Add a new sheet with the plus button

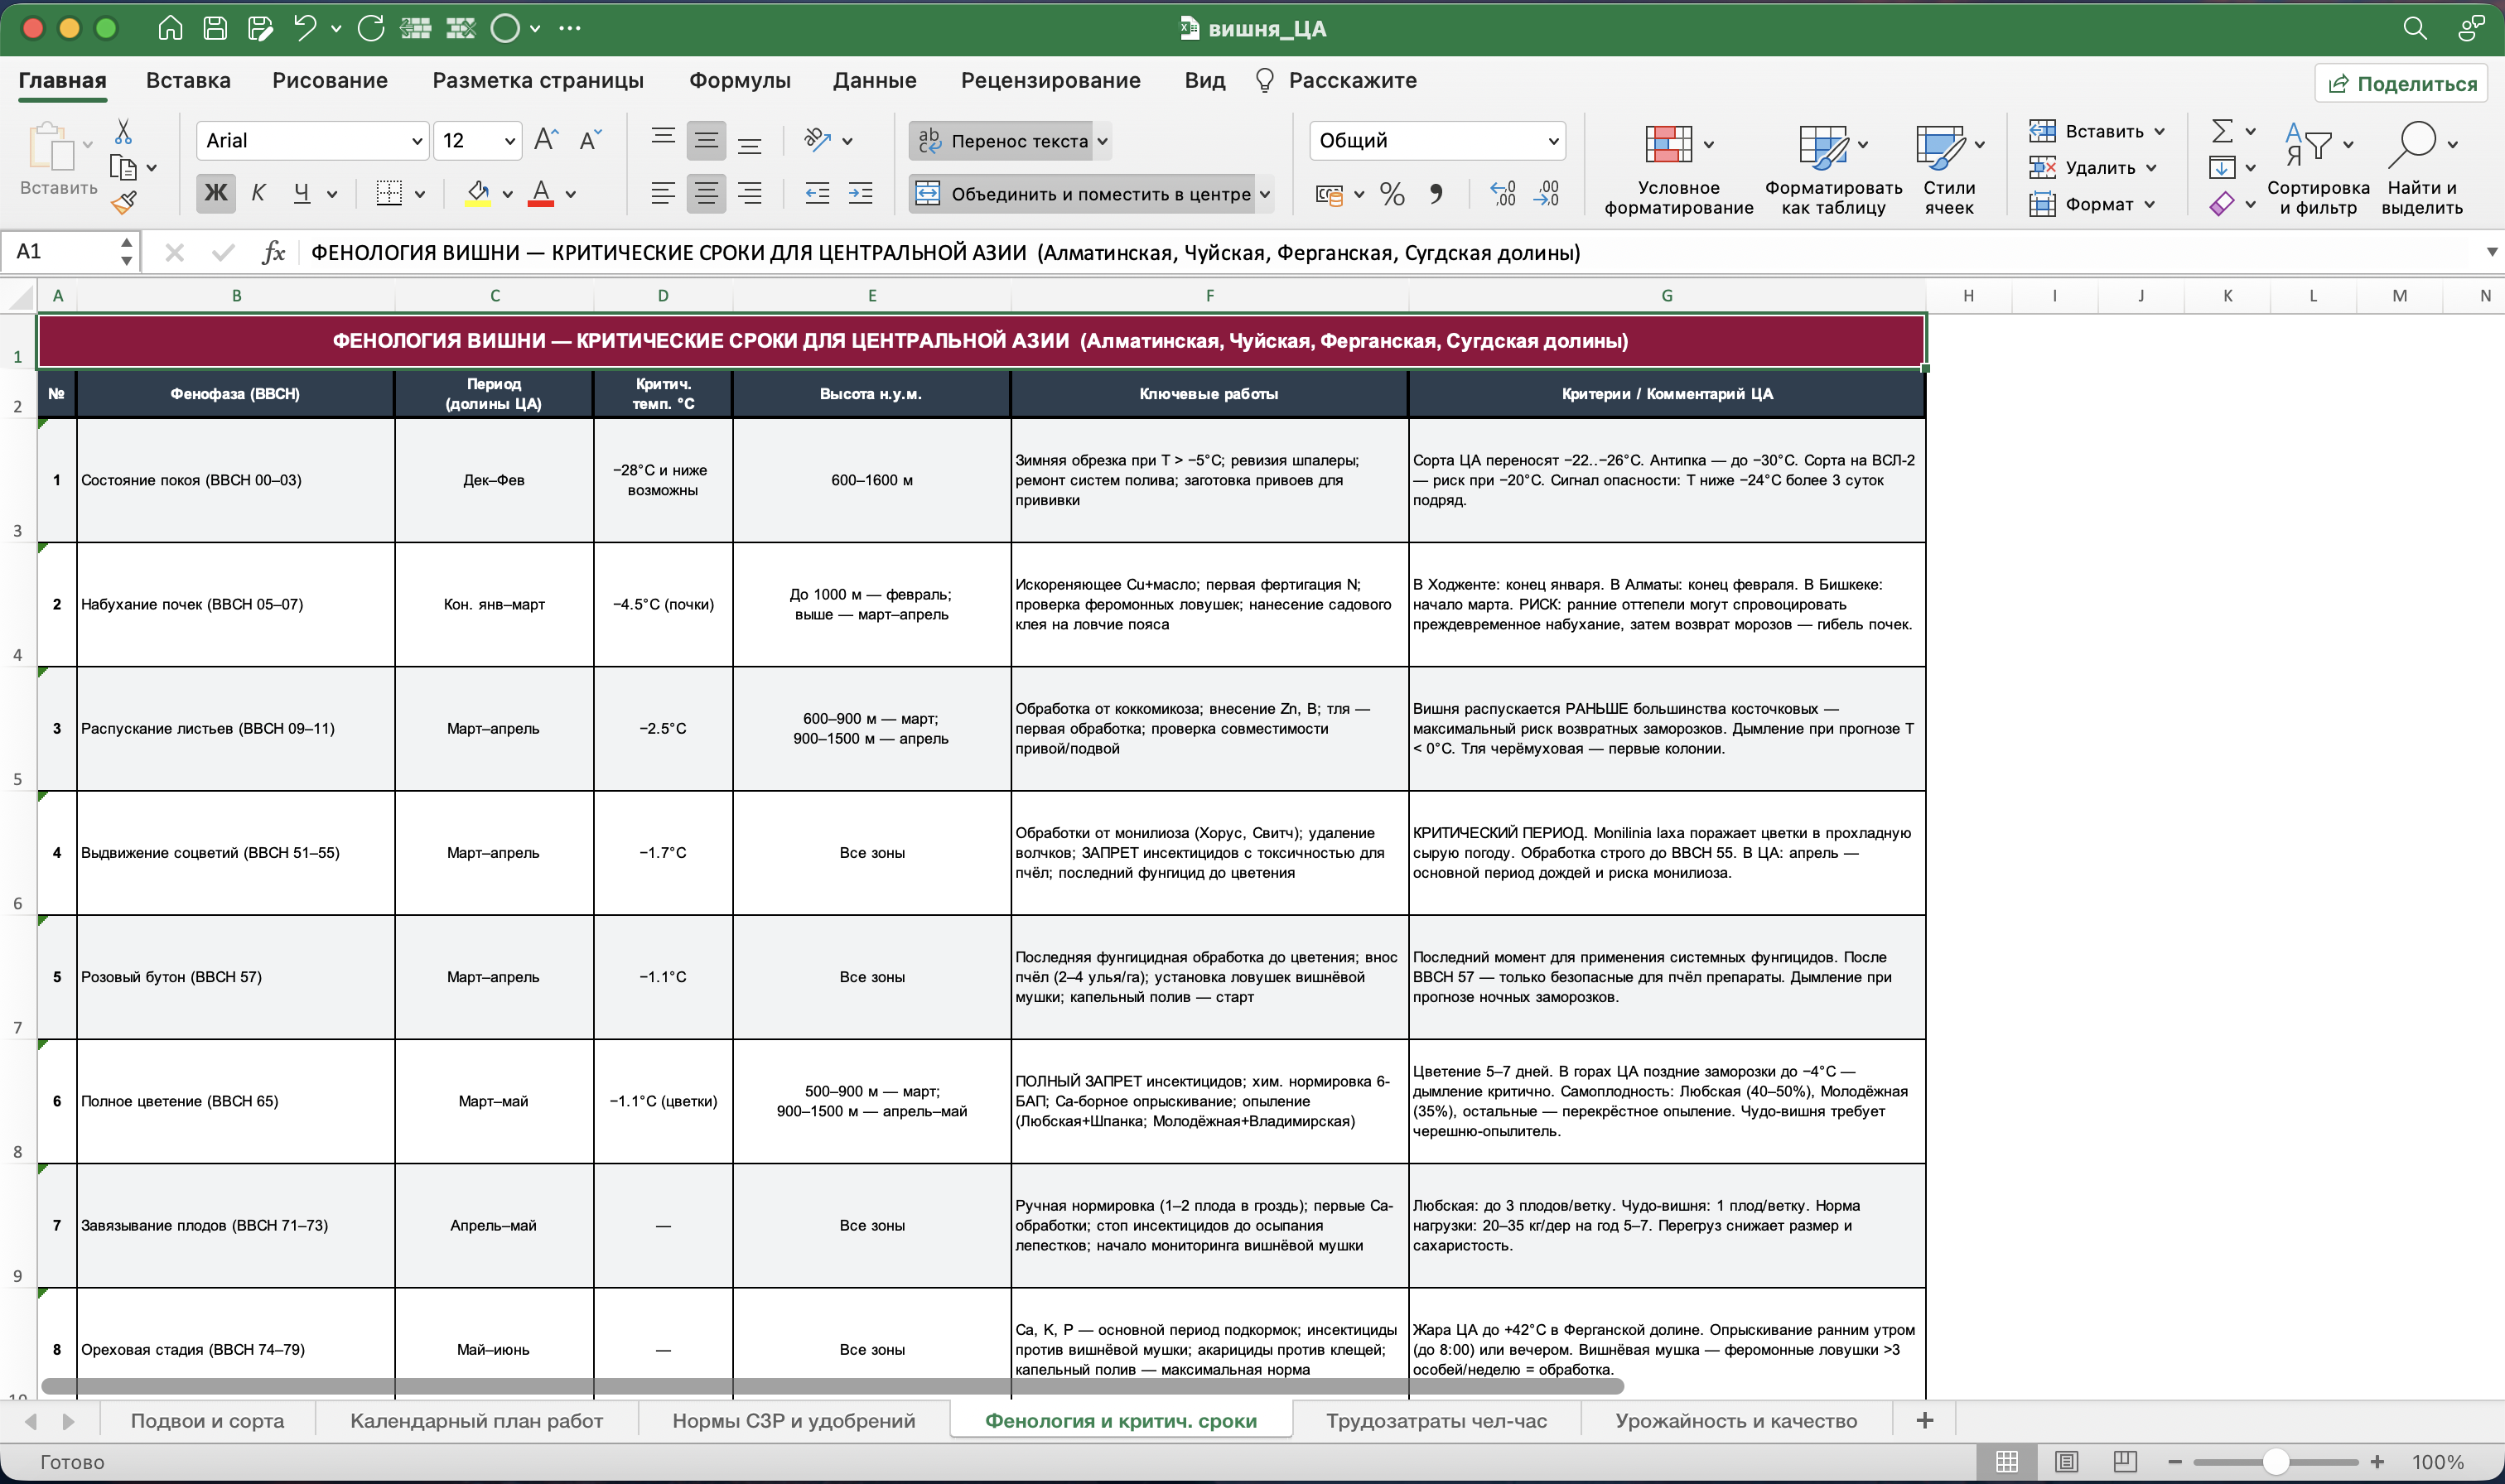1924,1420
